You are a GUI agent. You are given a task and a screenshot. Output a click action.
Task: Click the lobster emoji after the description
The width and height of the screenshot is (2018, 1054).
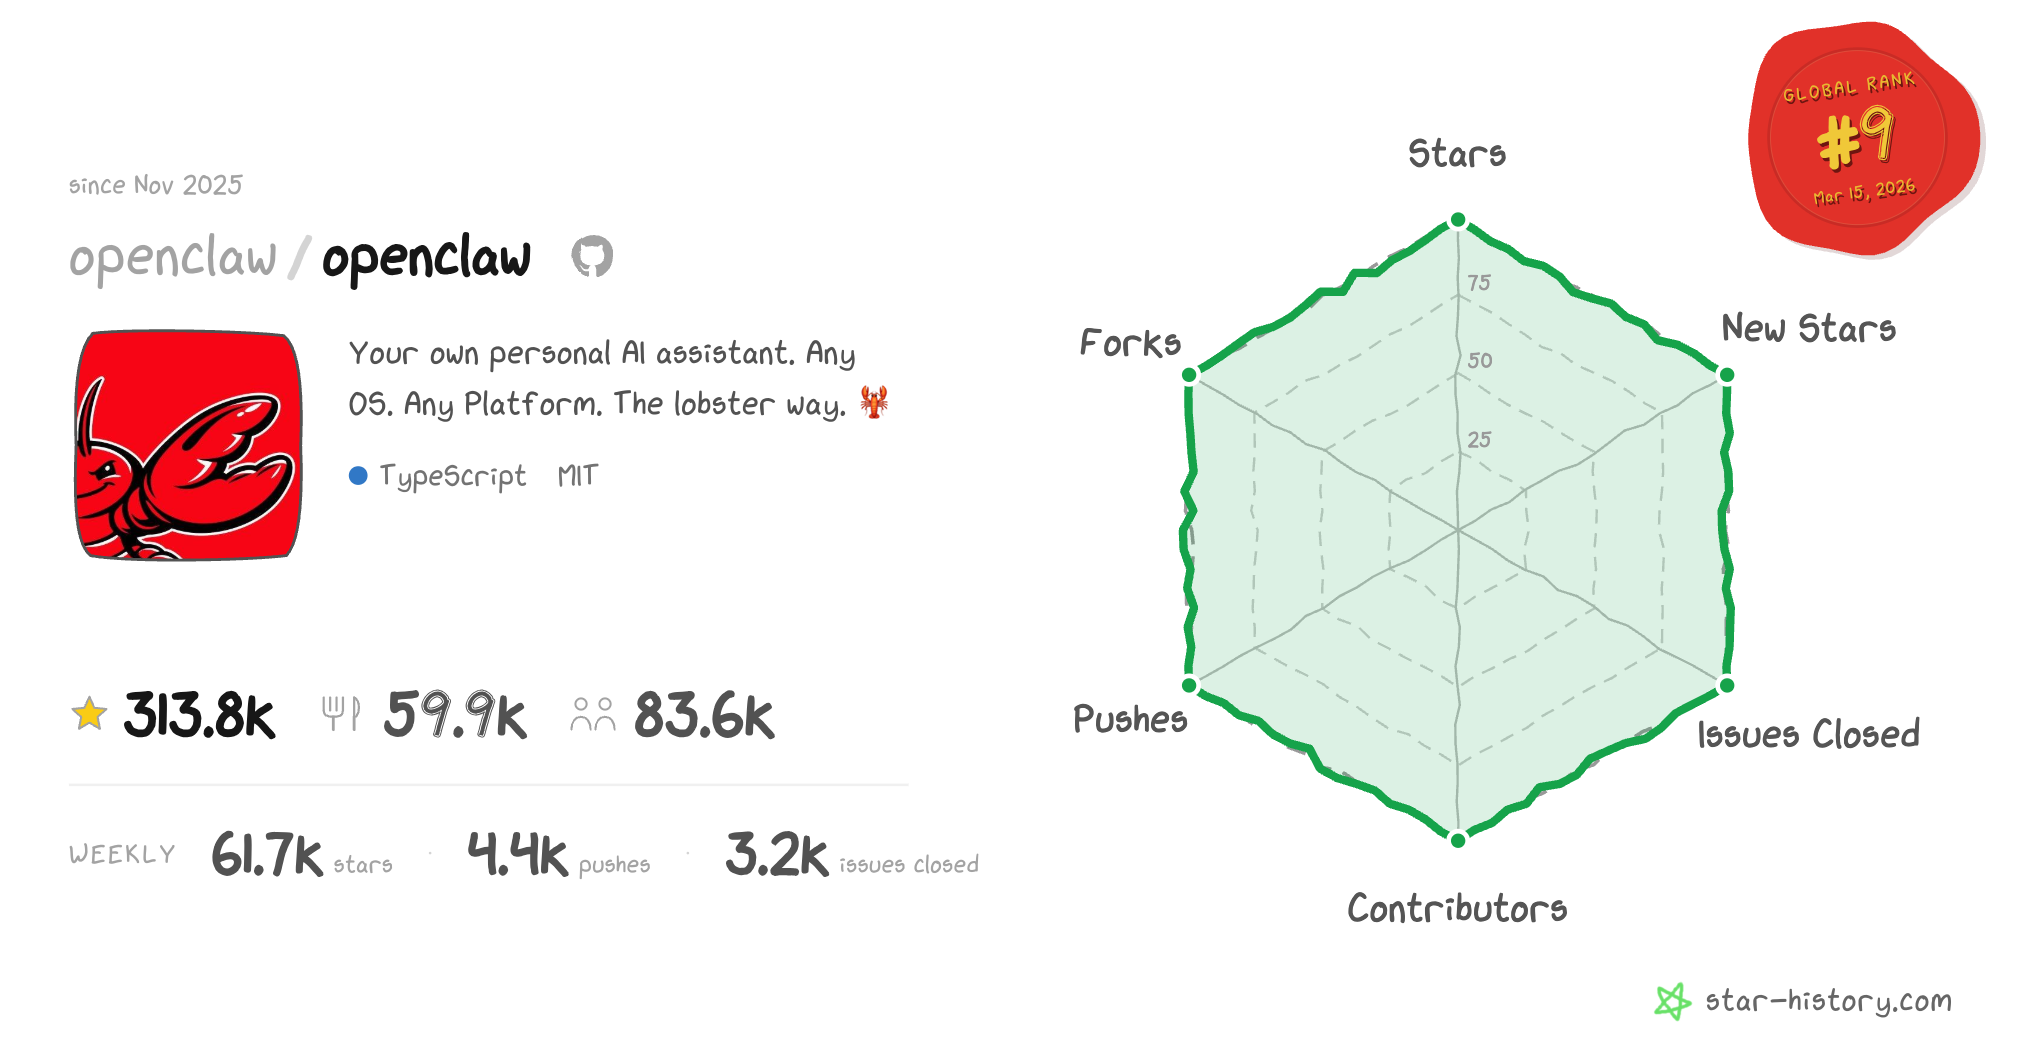(874, 402)
